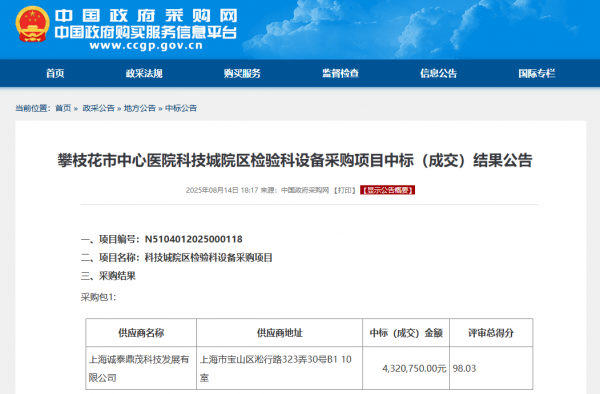Image resolution: width=600 pixels, height=394 pixels.
Task: Click the 供应商地址 column header
Action: tap(280, 333)
